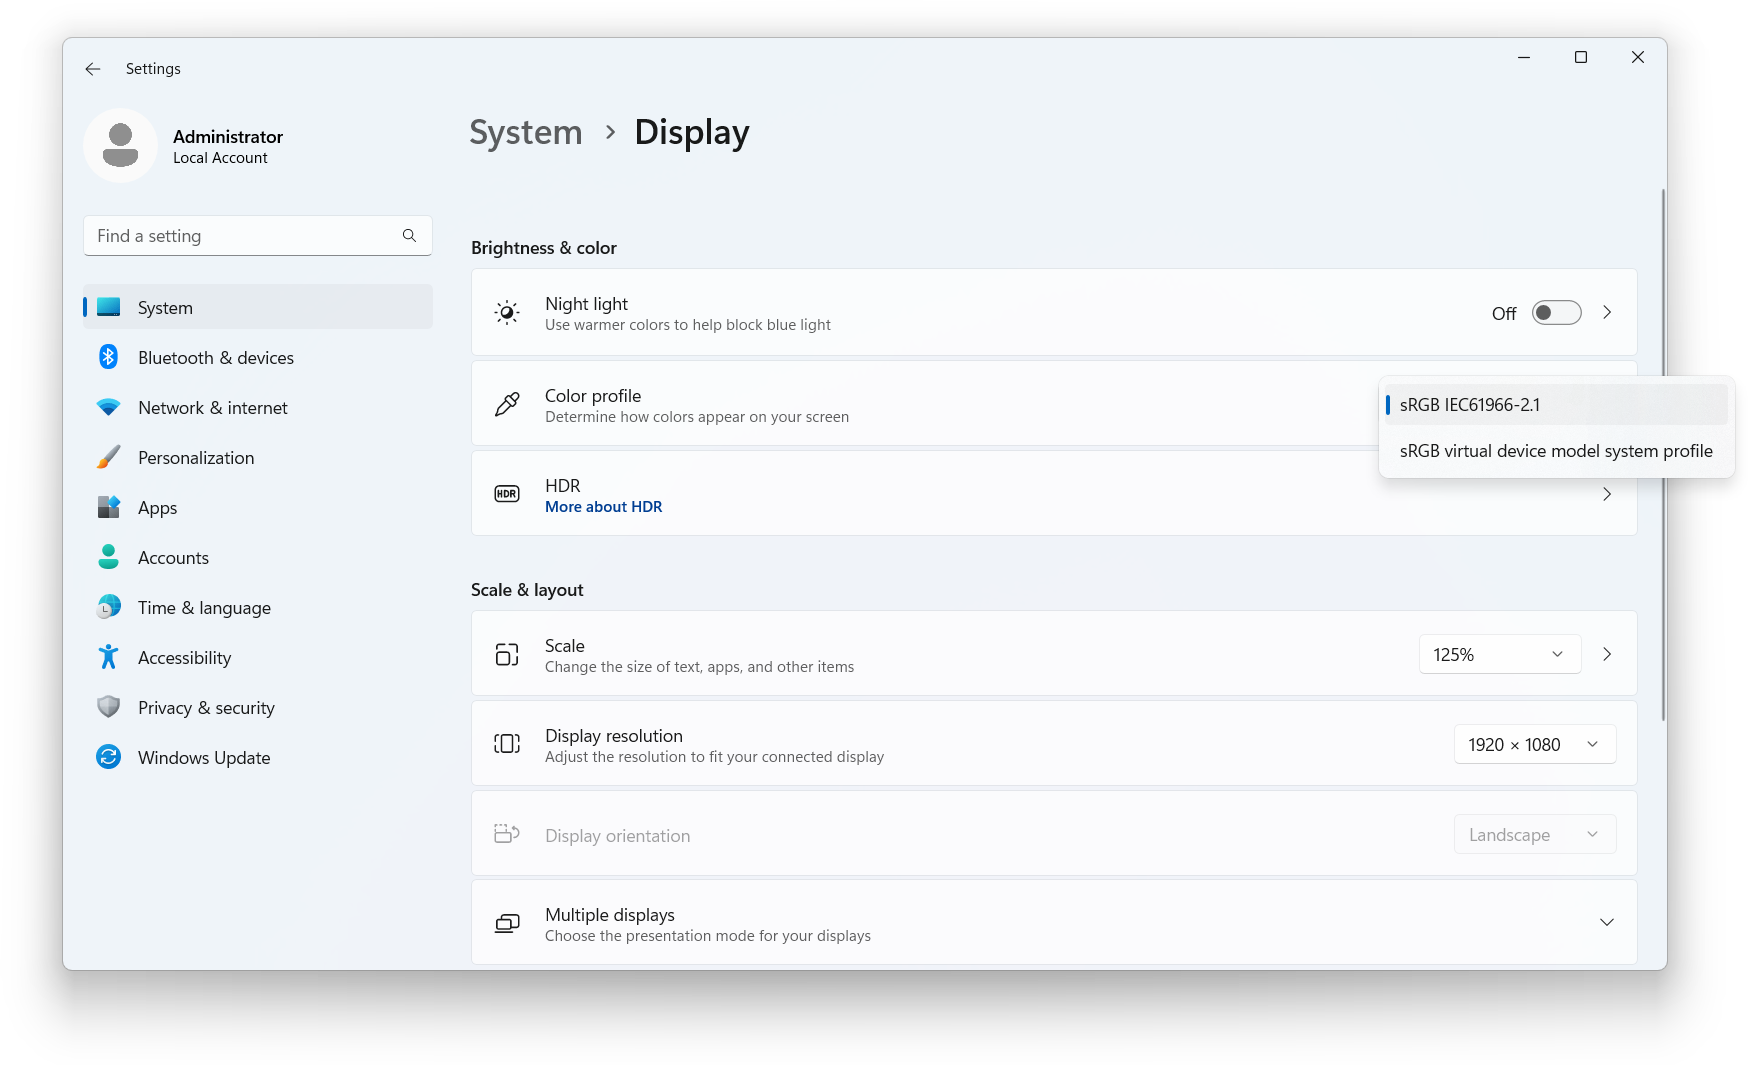Toggle the Night light switch
Image resolution: width=1748 pixels, height=1066 pixels.
click(1557, 313)
